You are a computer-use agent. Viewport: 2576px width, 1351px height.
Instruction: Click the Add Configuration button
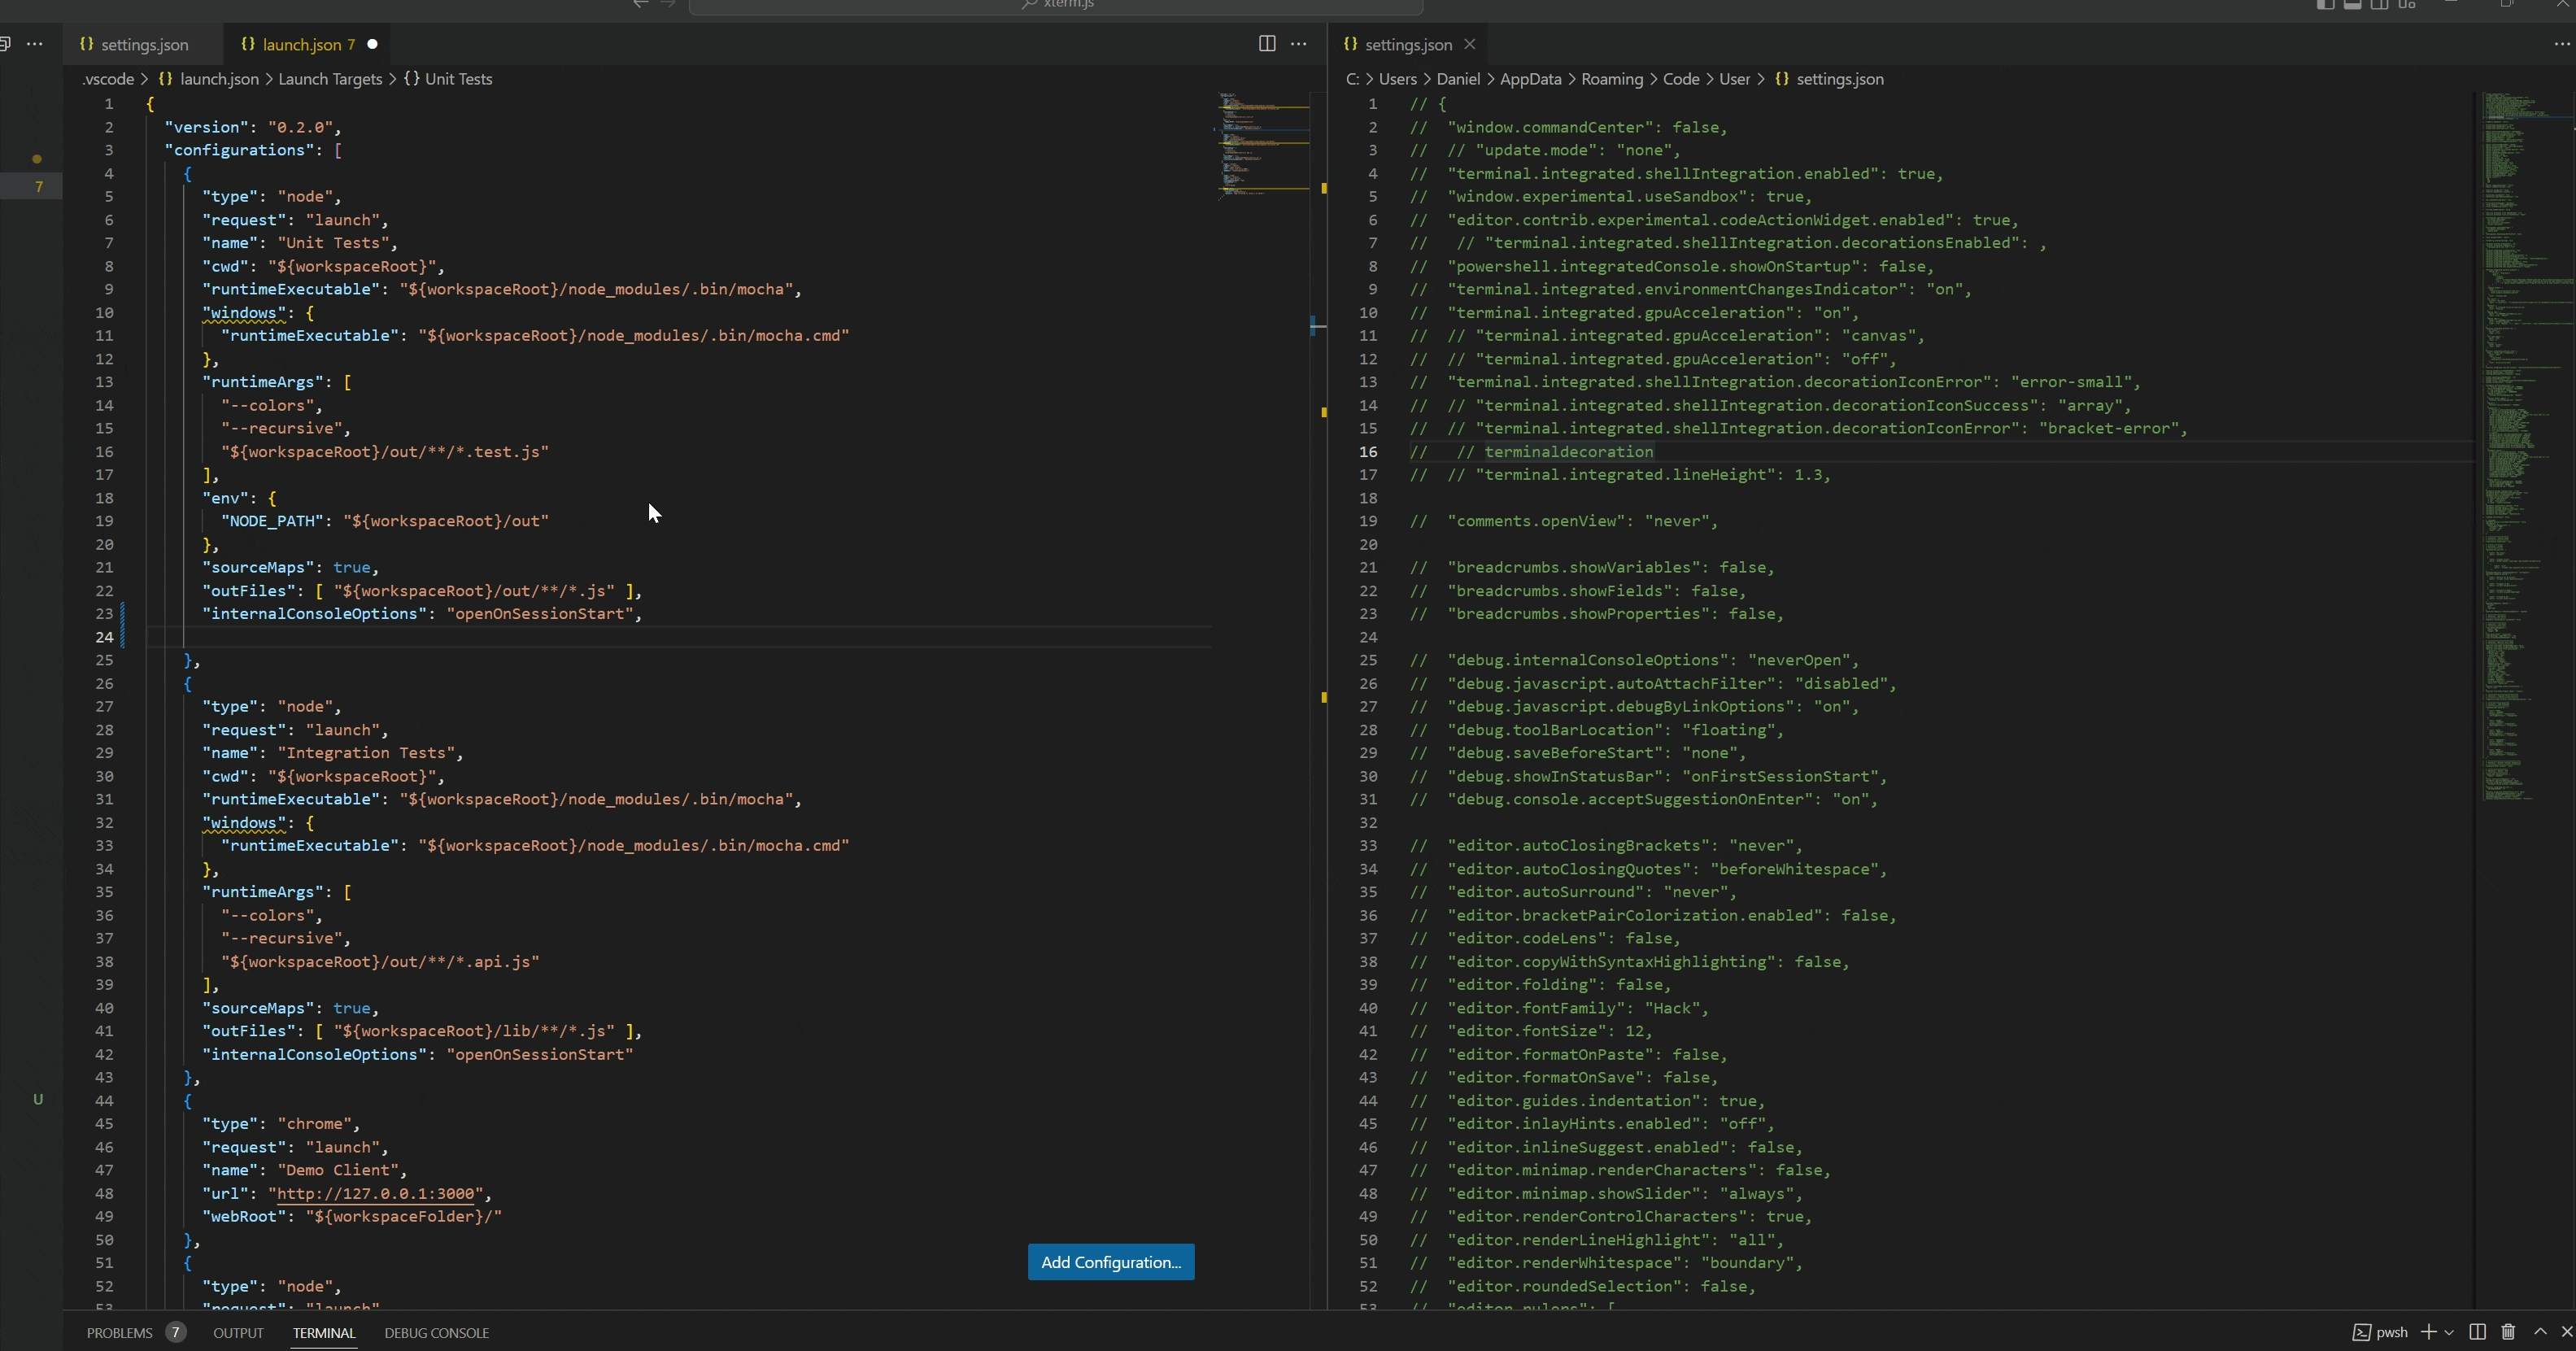pos(1110,1262)
